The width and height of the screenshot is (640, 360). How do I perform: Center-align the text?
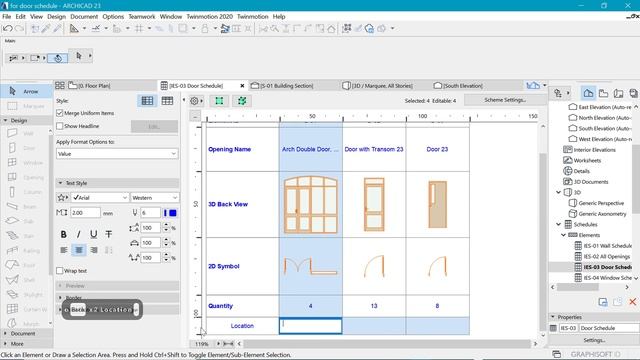[x=79, y=250]
